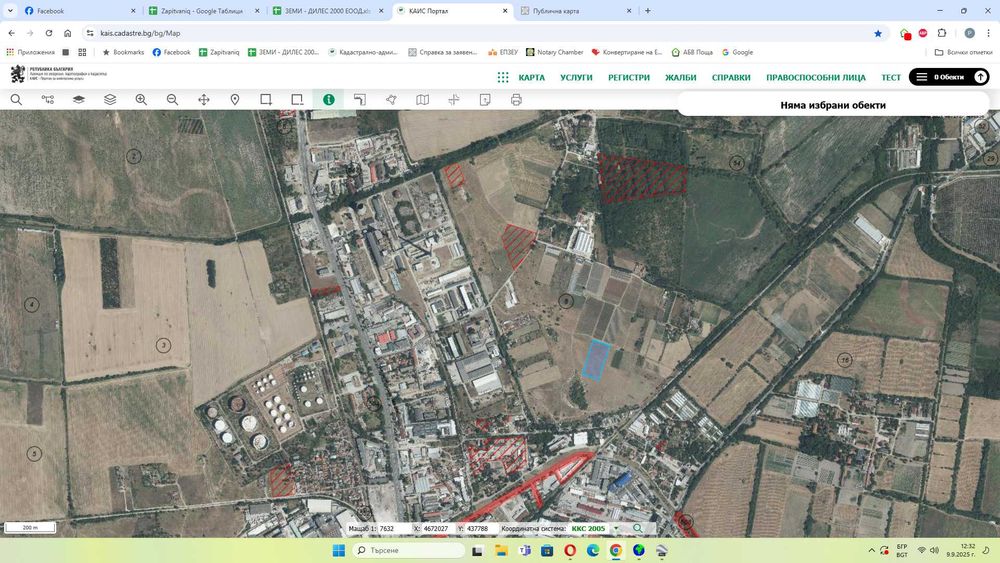Viewport: 1000px width, 563px height.
Task: Open File Explorer from taskbar
Action: (501, 550)
